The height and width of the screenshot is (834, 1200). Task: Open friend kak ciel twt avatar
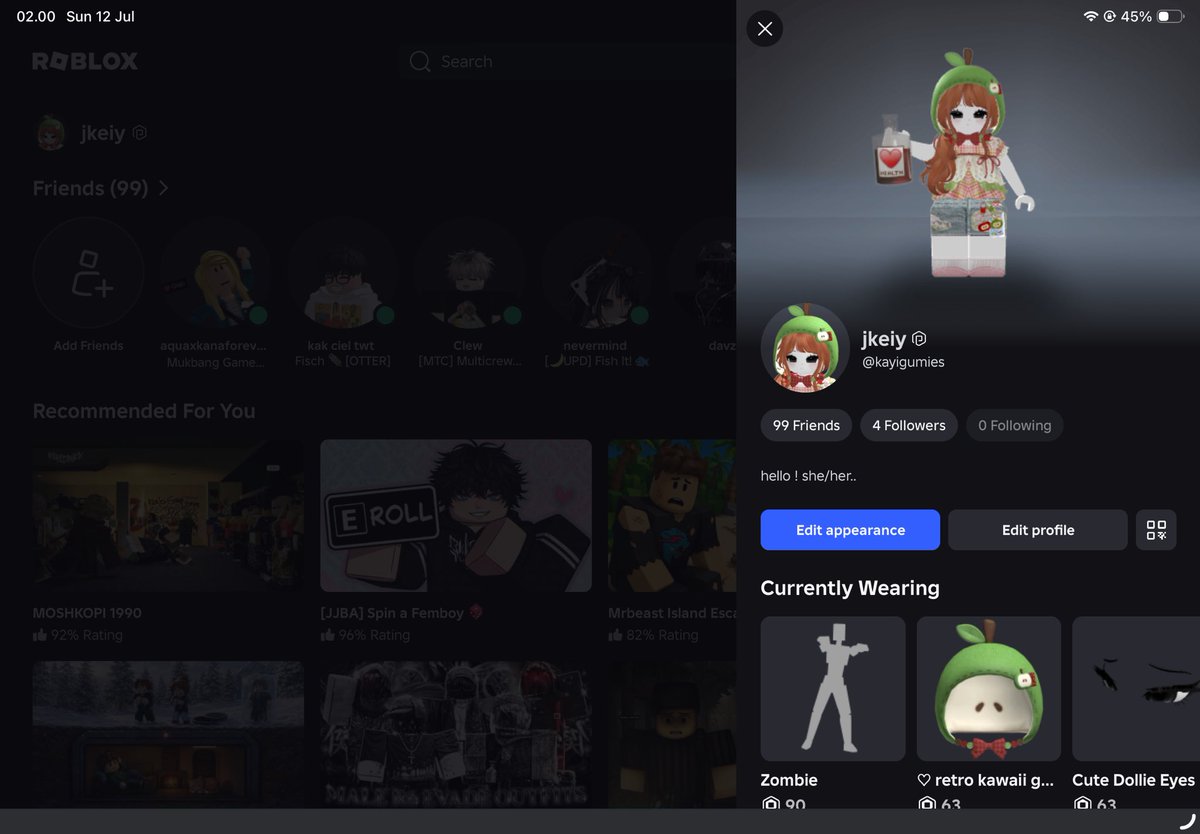(342, 273)
